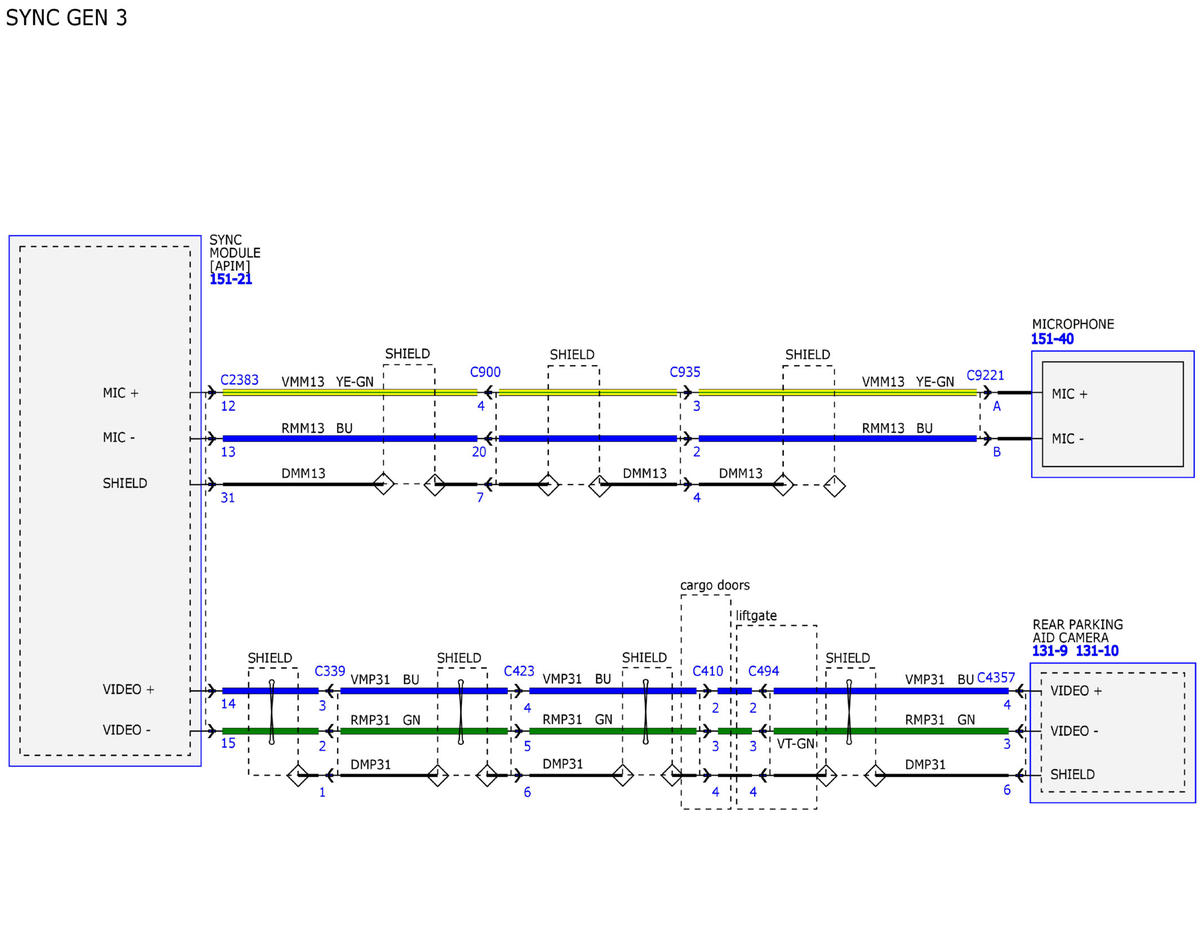Click the DMM13 label next to pin 31

pos(303,473)
